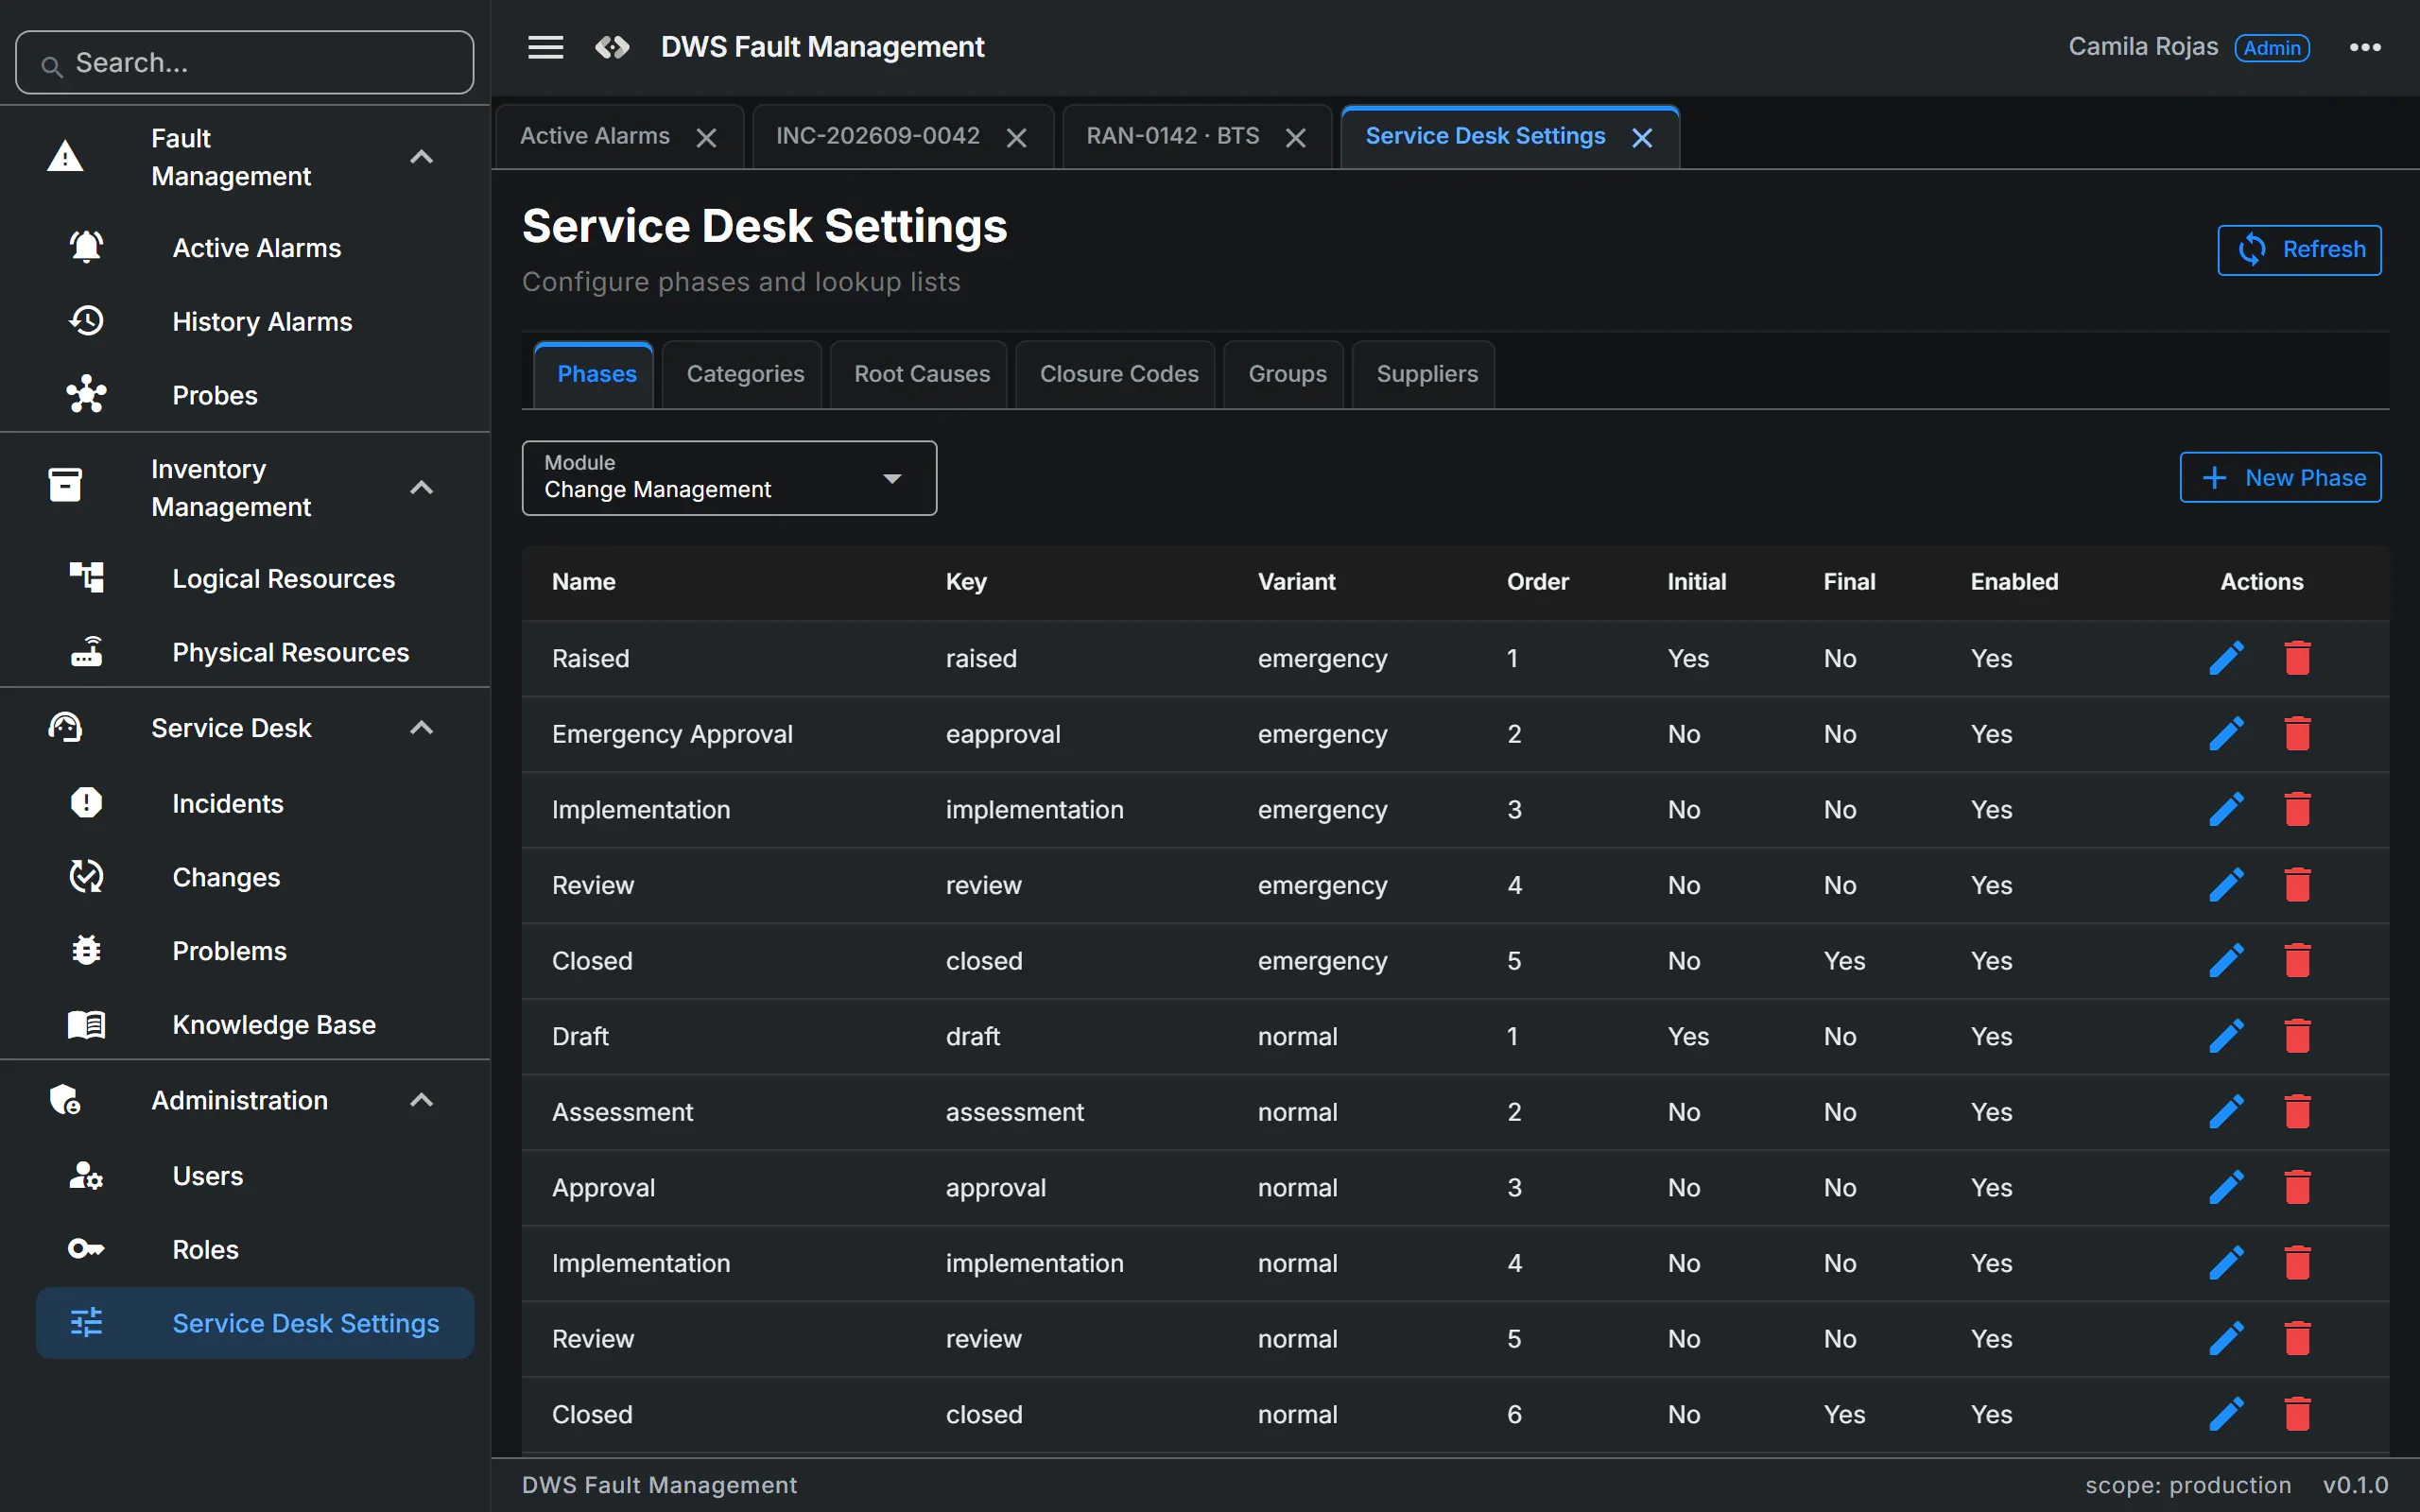Close the Active Alarms tab

click(x=706, y=138)
